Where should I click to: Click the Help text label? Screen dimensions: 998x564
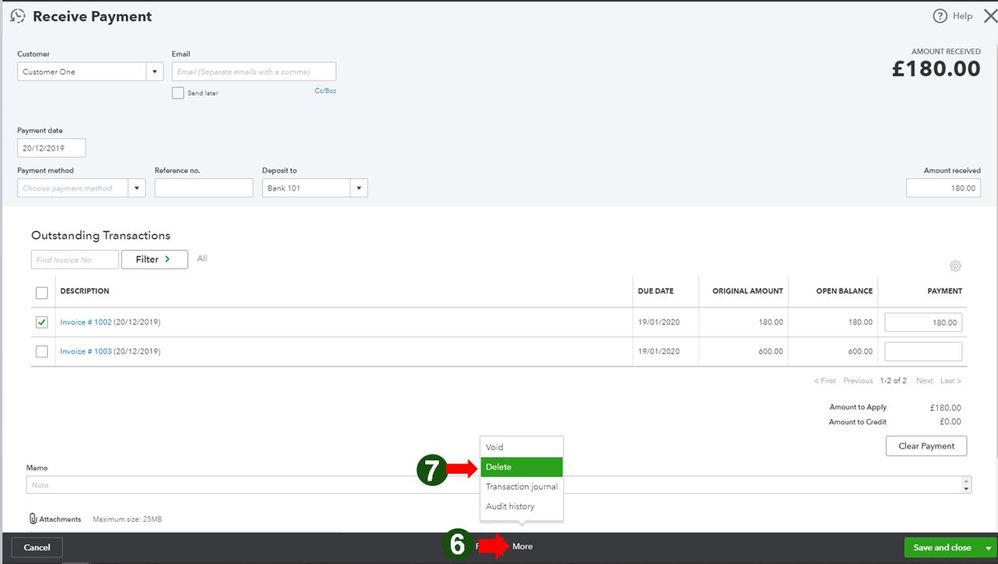pos(962,16)
